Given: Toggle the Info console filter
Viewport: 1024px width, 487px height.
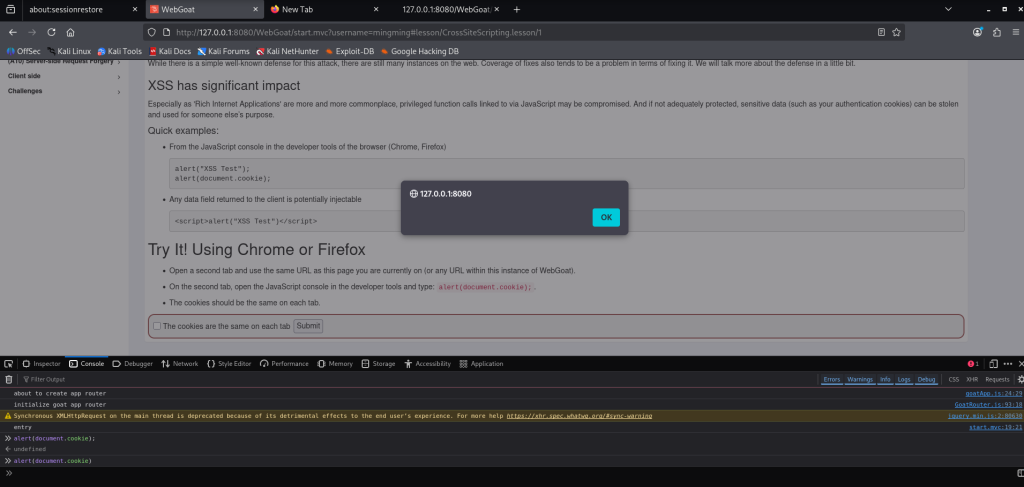Looking at the screenshot, I should click(x=885, y=379).
